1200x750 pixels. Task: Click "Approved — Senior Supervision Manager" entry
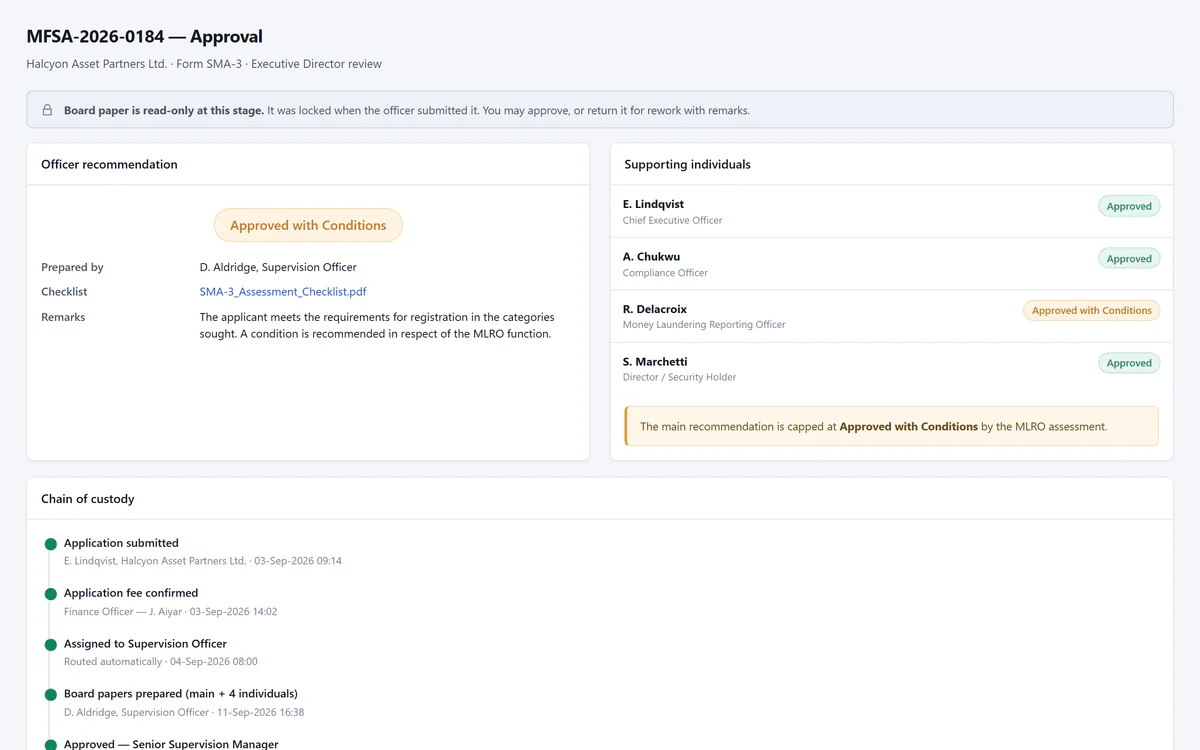[x=171, y=744]
